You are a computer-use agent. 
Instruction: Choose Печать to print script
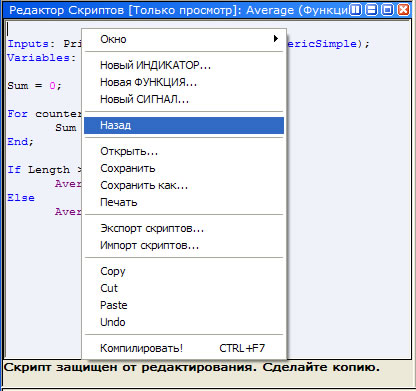point(184,202)
